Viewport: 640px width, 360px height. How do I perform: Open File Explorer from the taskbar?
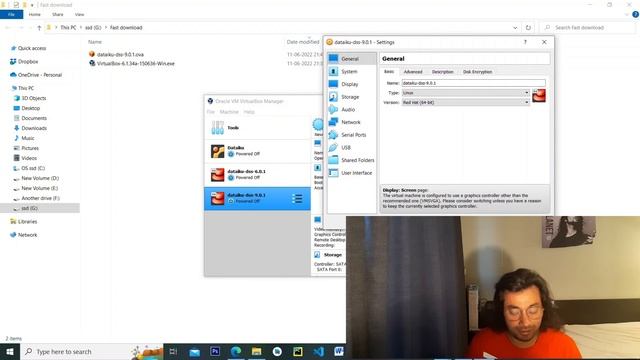point(256,351)
